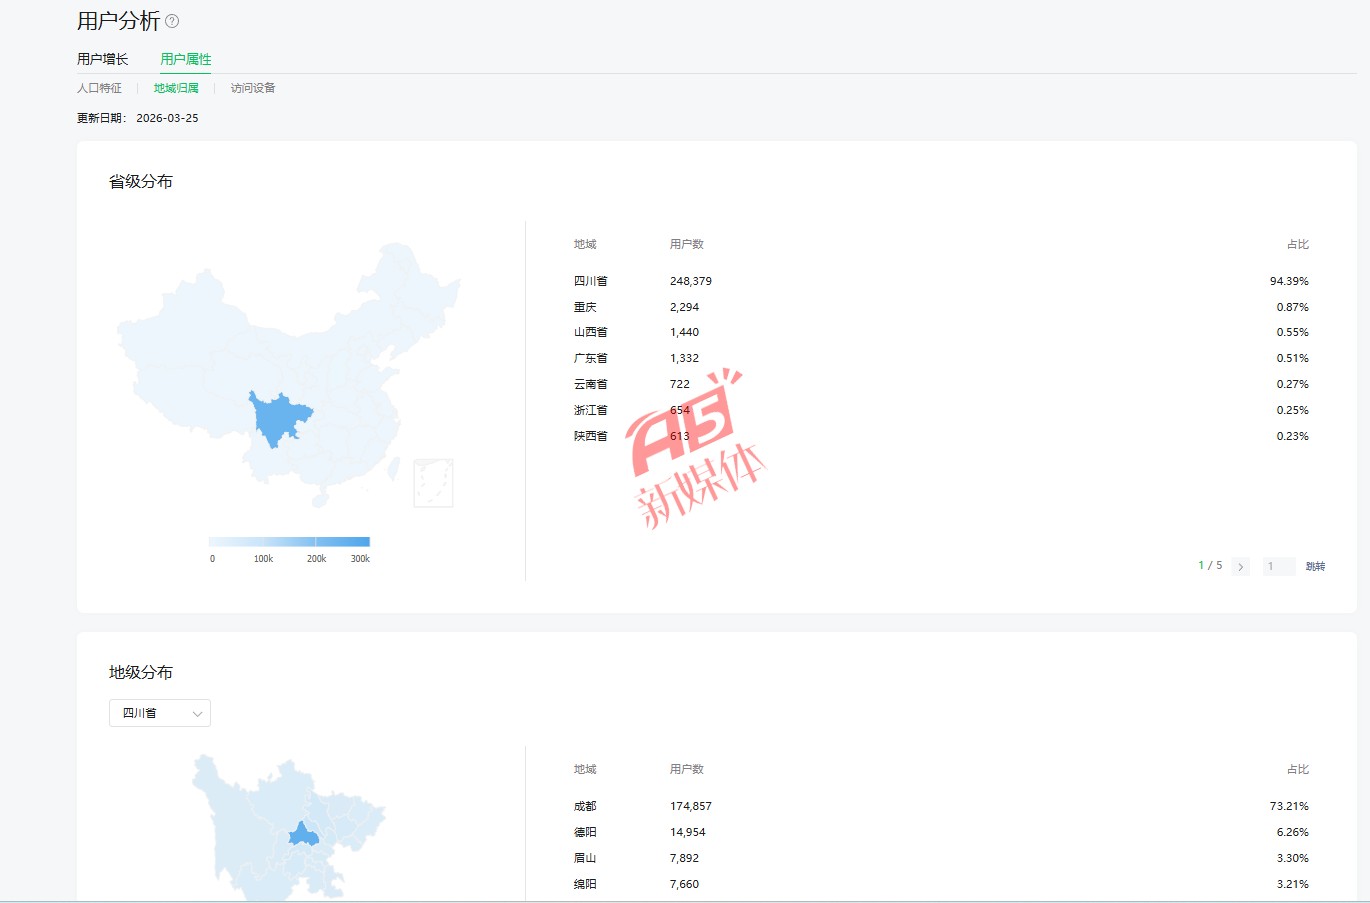Screen dimensions: 1370x903
Task: Click the 占比 column header in province table
Action: [x=1297, y=244]
